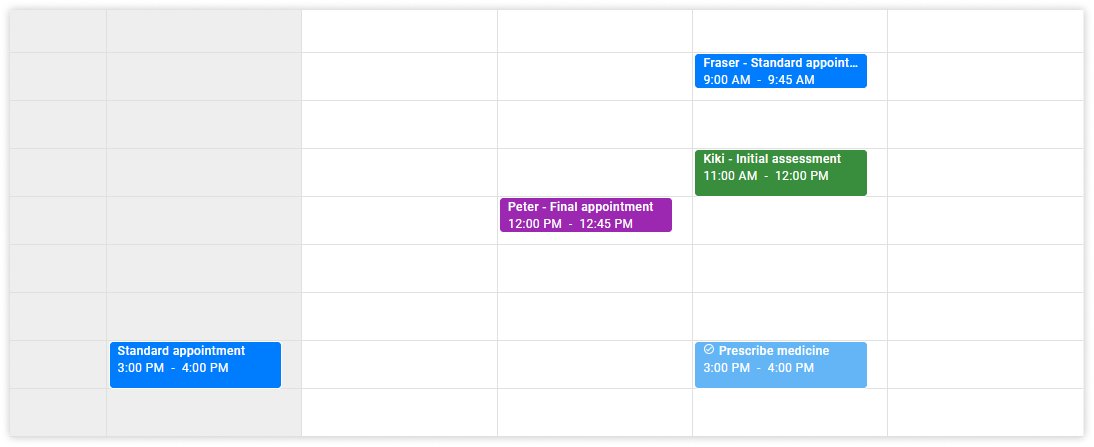
Task: Select Peter's Final appointment event
Action: (x=585, y=215)
